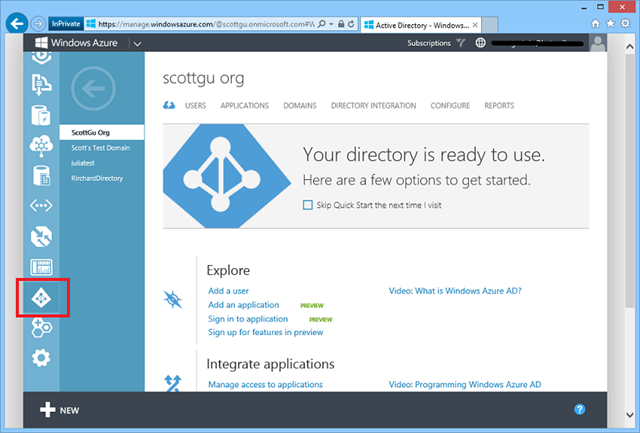Click scrollbar up arrow

pos(630,47)
